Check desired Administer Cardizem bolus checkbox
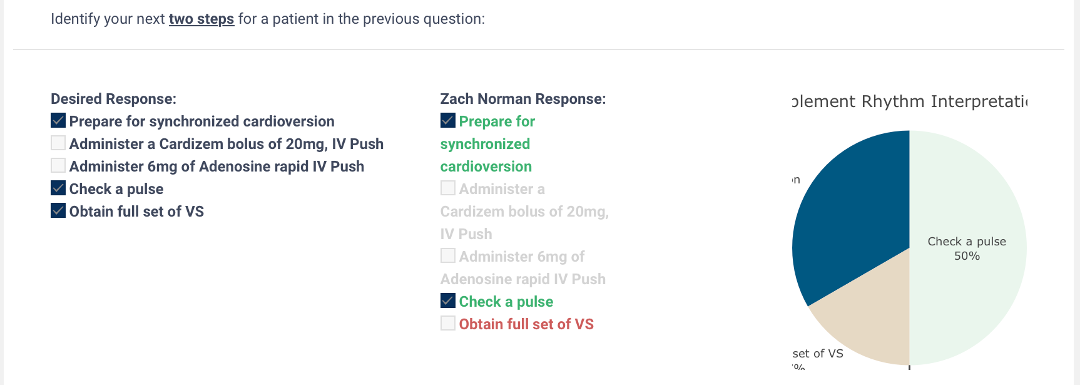The width and height of the screenshot is (1080, 386). coord(59,143)
